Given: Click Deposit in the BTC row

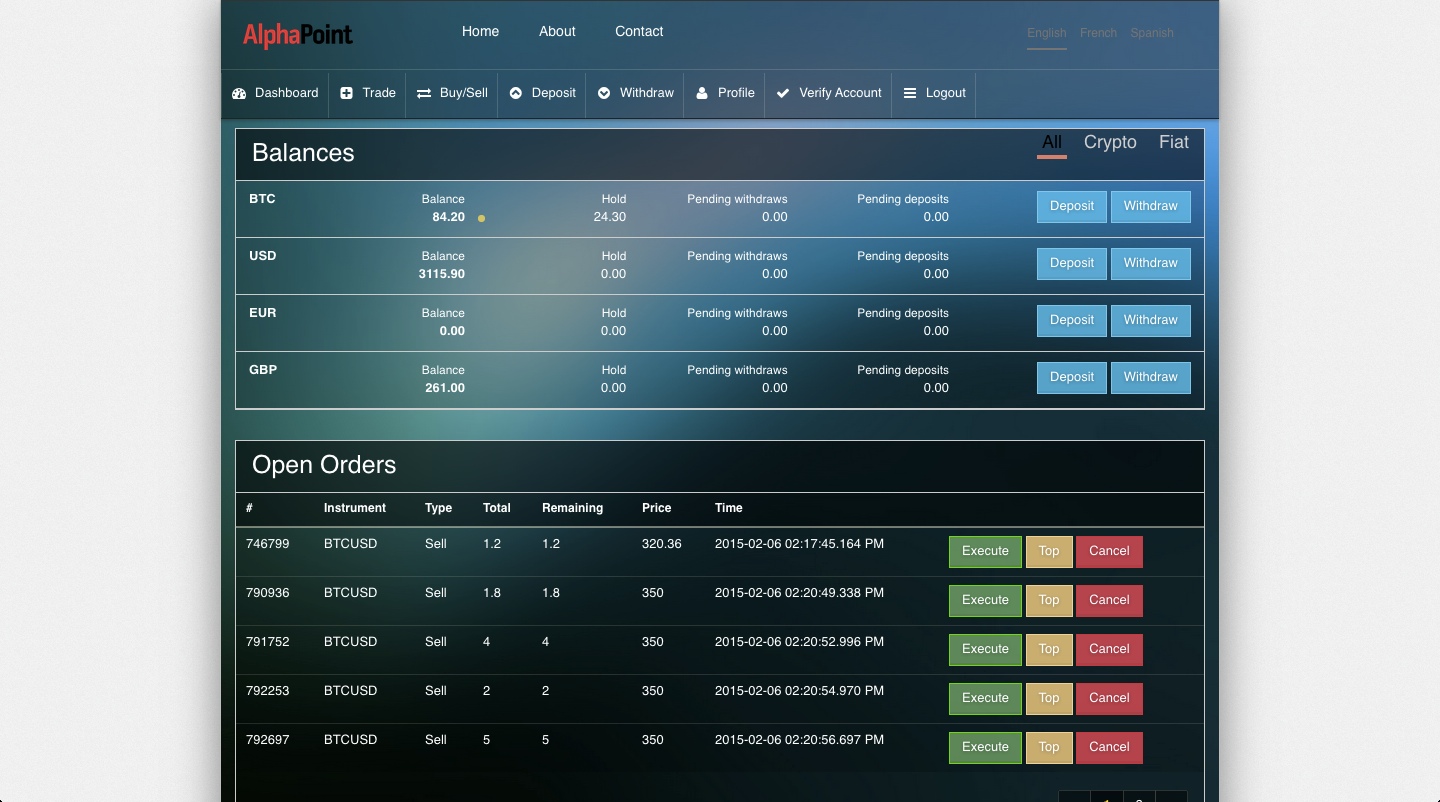Looking at the screenshot, I should click(x=1071, y=206).
